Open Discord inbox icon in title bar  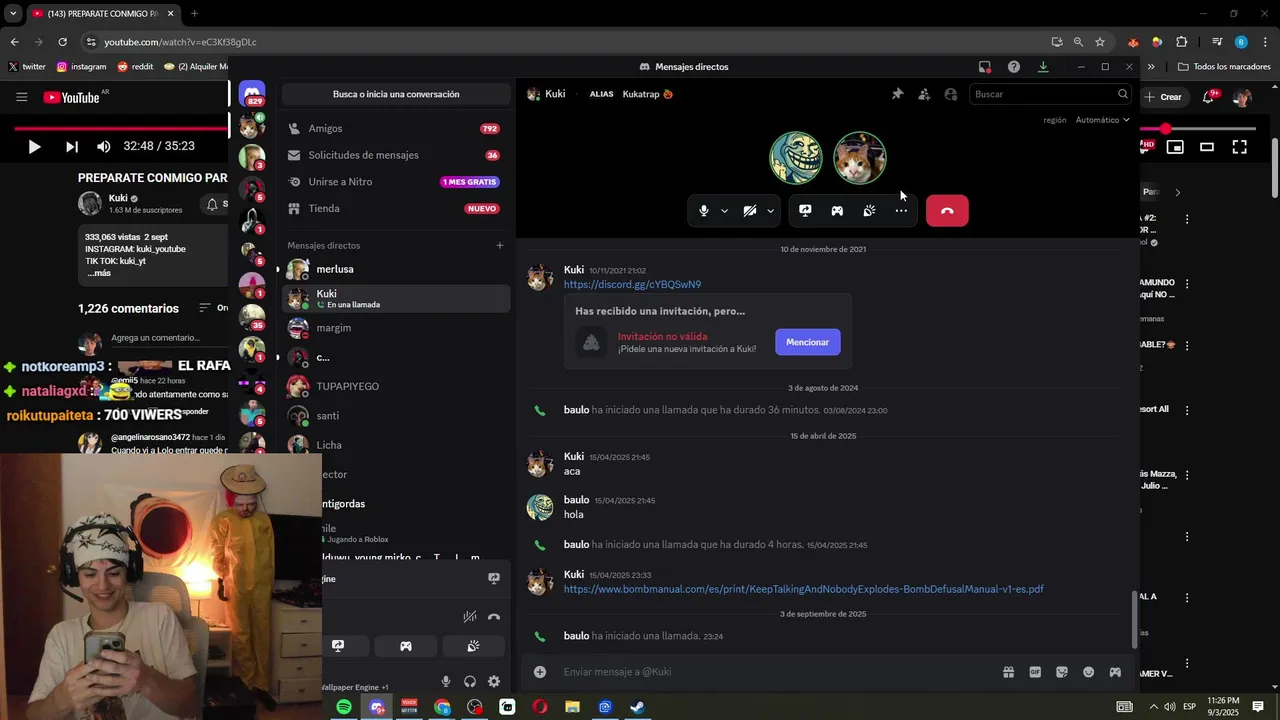[985, 67]
